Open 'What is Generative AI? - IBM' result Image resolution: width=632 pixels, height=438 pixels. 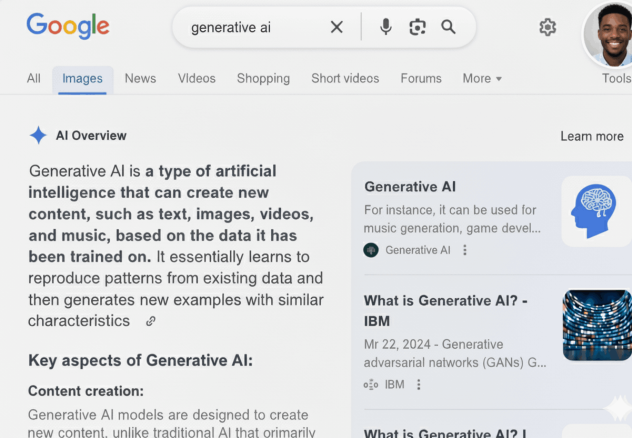pos(445,311)
